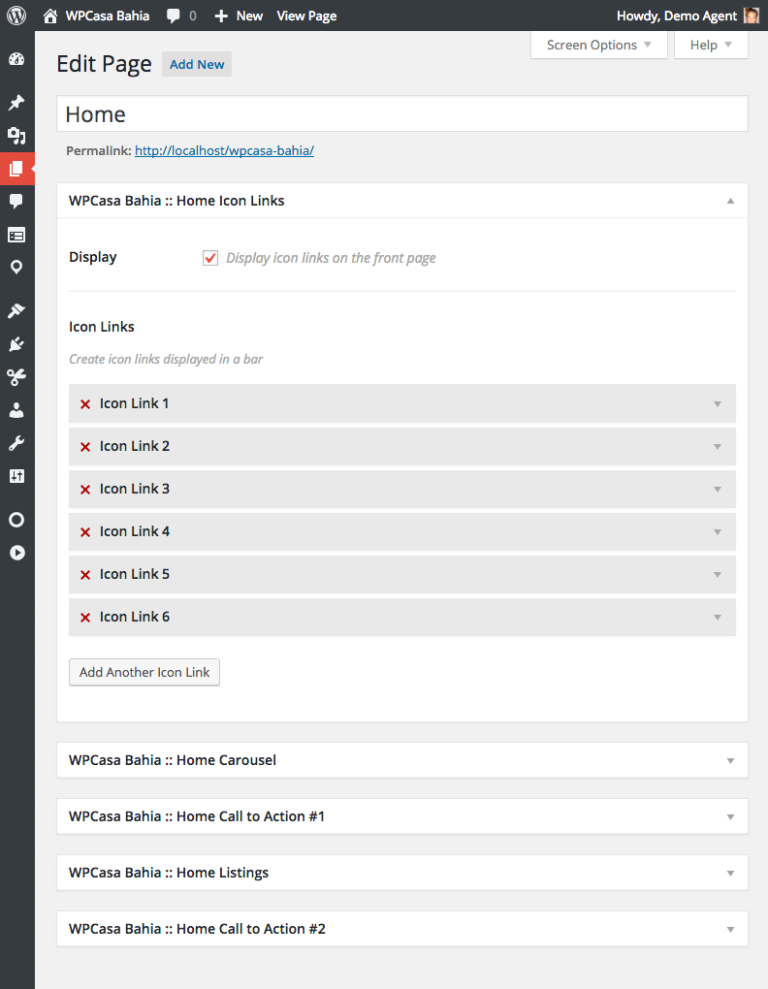Open the WordPress logo menu in admin bar
The image size is (768, 989).
coord(14,15)
